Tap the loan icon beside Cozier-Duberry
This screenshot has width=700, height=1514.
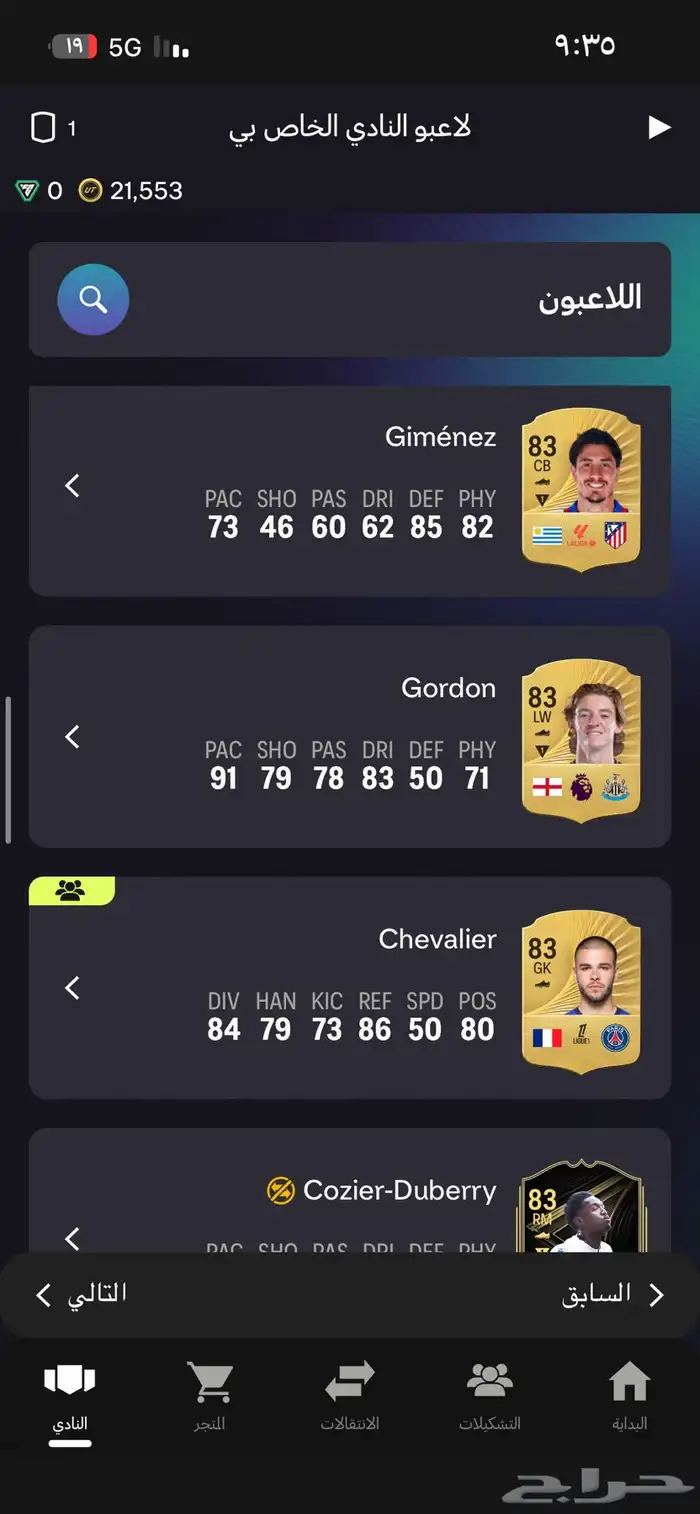pos(281,1191)
